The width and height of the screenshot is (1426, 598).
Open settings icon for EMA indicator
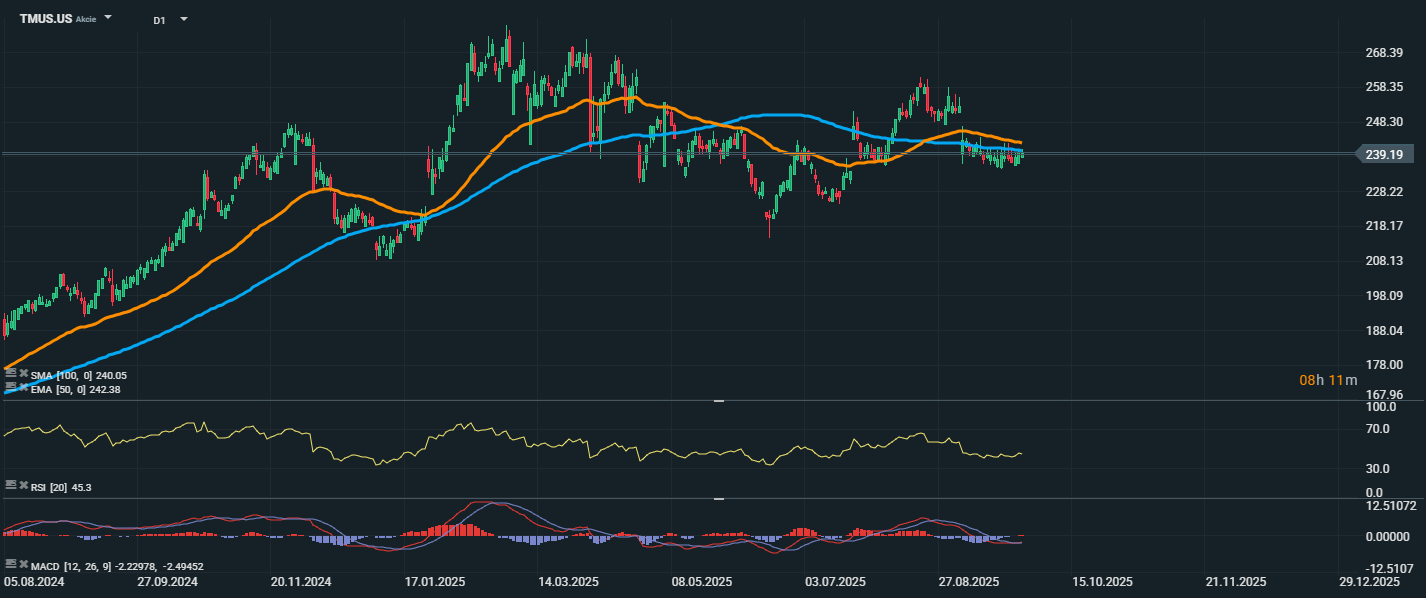pyautogui.click(x=10, y=386)
